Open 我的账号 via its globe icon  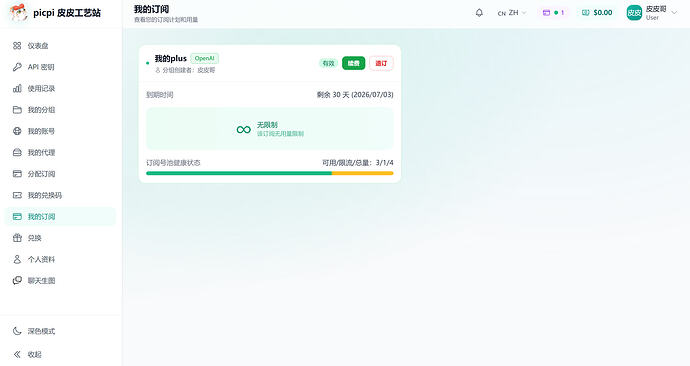[17, 131]
